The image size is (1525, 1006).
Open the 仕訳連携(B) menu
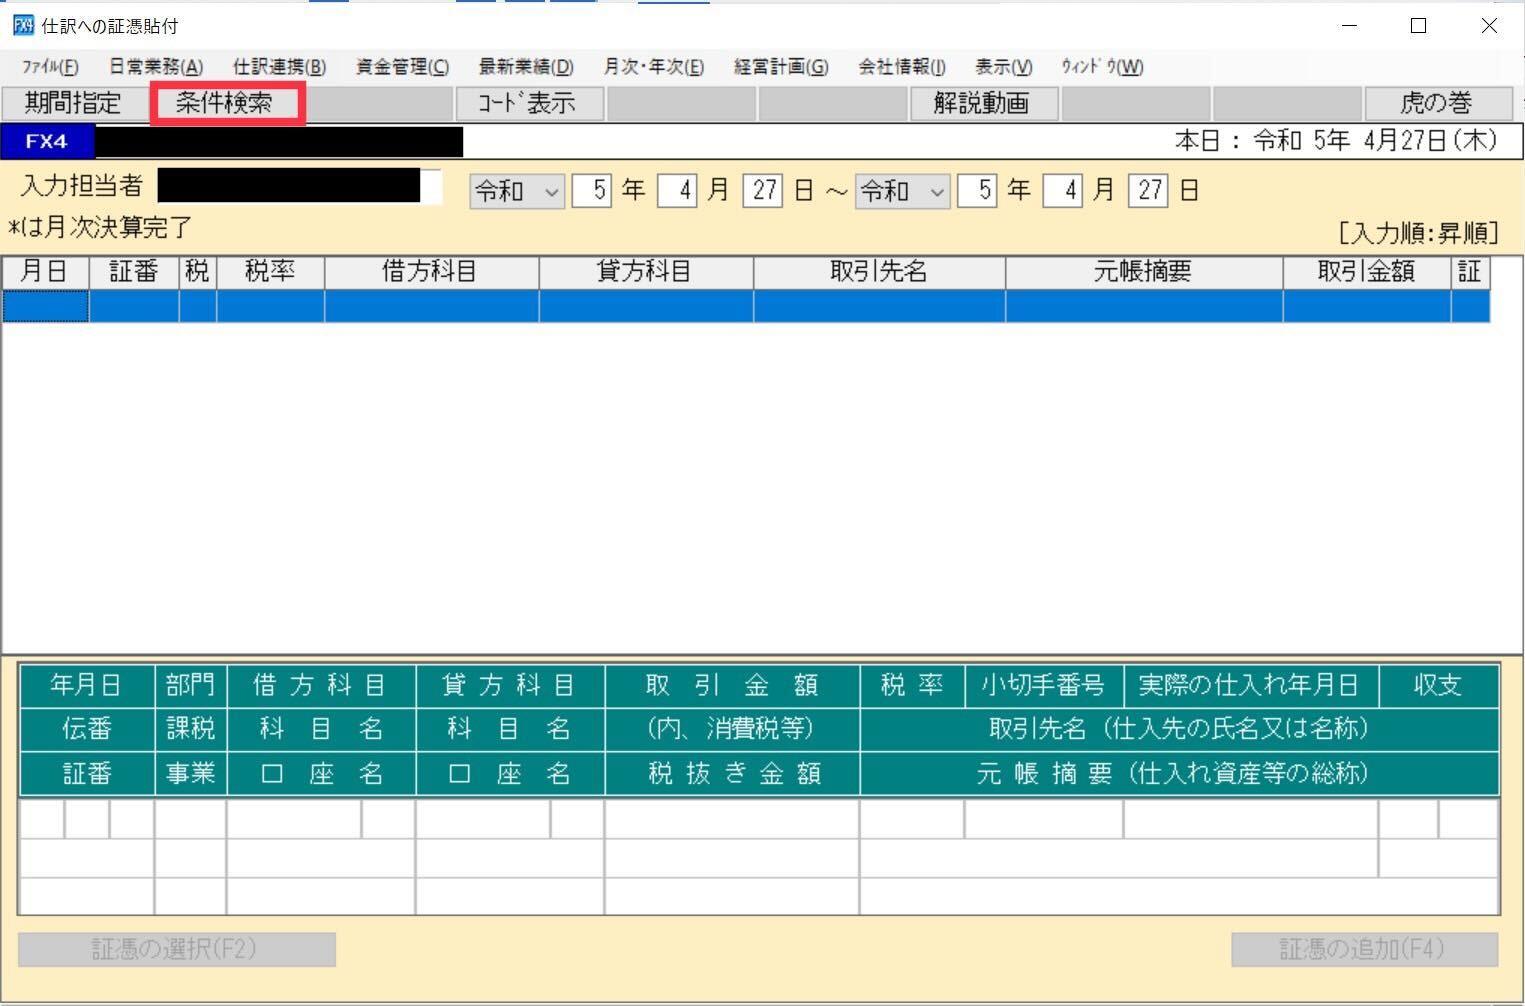279,67
